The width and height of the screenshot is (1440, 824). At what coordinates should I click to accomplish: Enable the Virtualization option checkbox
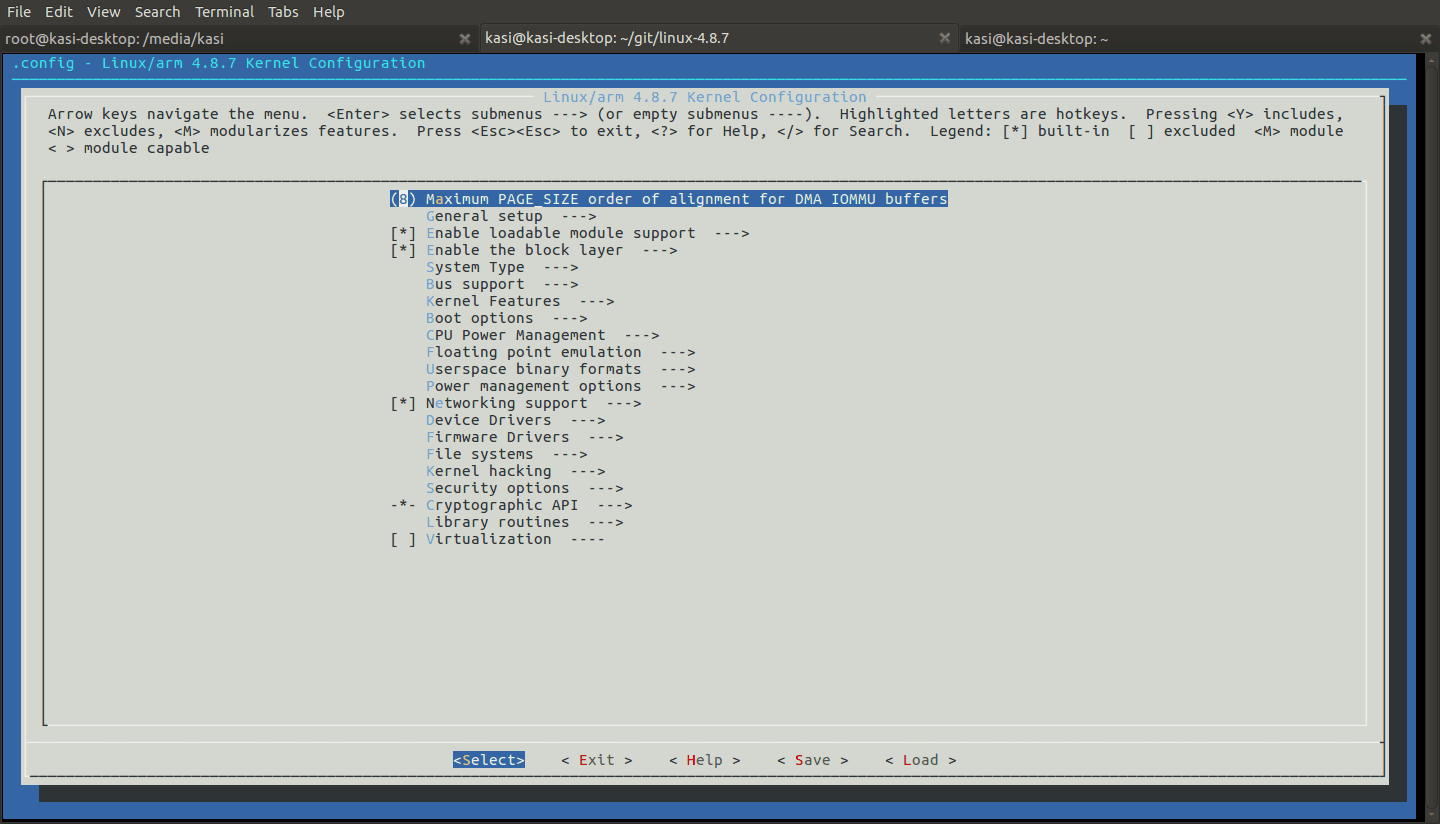[x=403, y=539]
